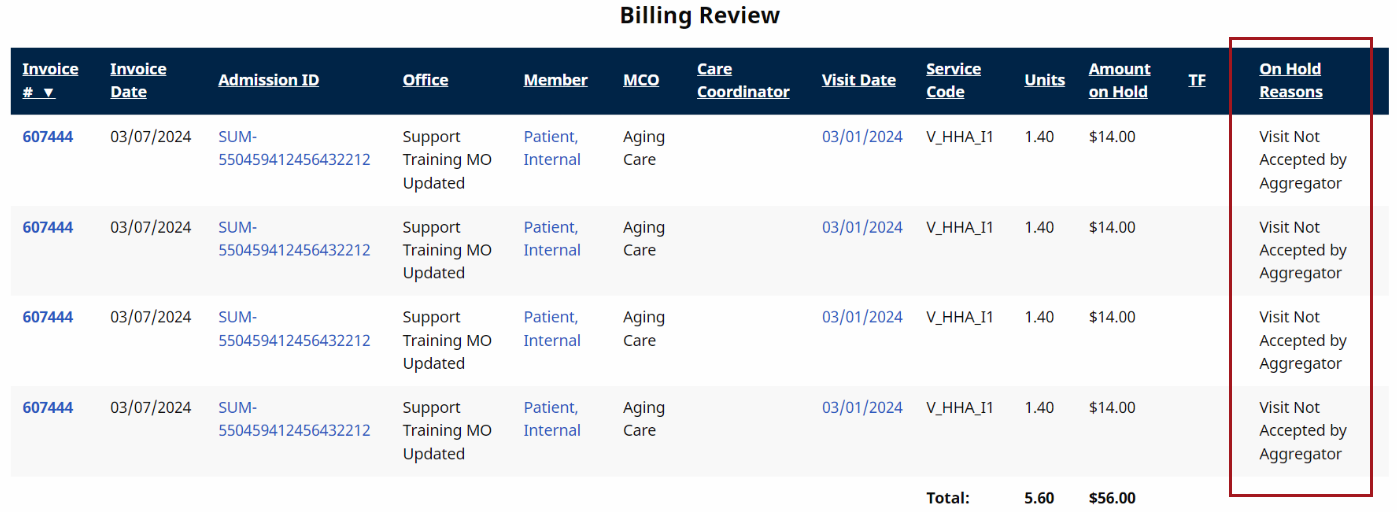The height and width of the screenshot is (512, 1397).
Task: Open Patient, Internal member in first row
Action: [551, 148]
